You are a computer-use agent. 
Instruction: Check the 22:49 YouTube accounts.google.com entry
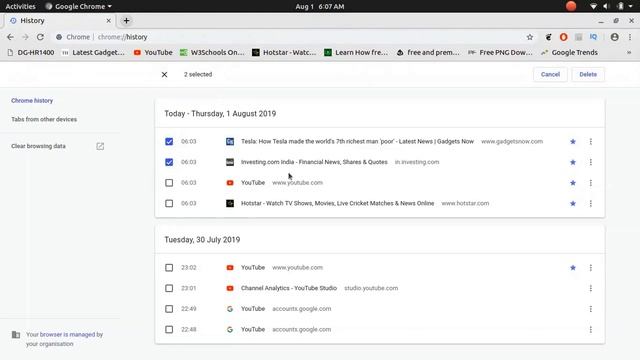pyautogui.click(x=169, y=309)
